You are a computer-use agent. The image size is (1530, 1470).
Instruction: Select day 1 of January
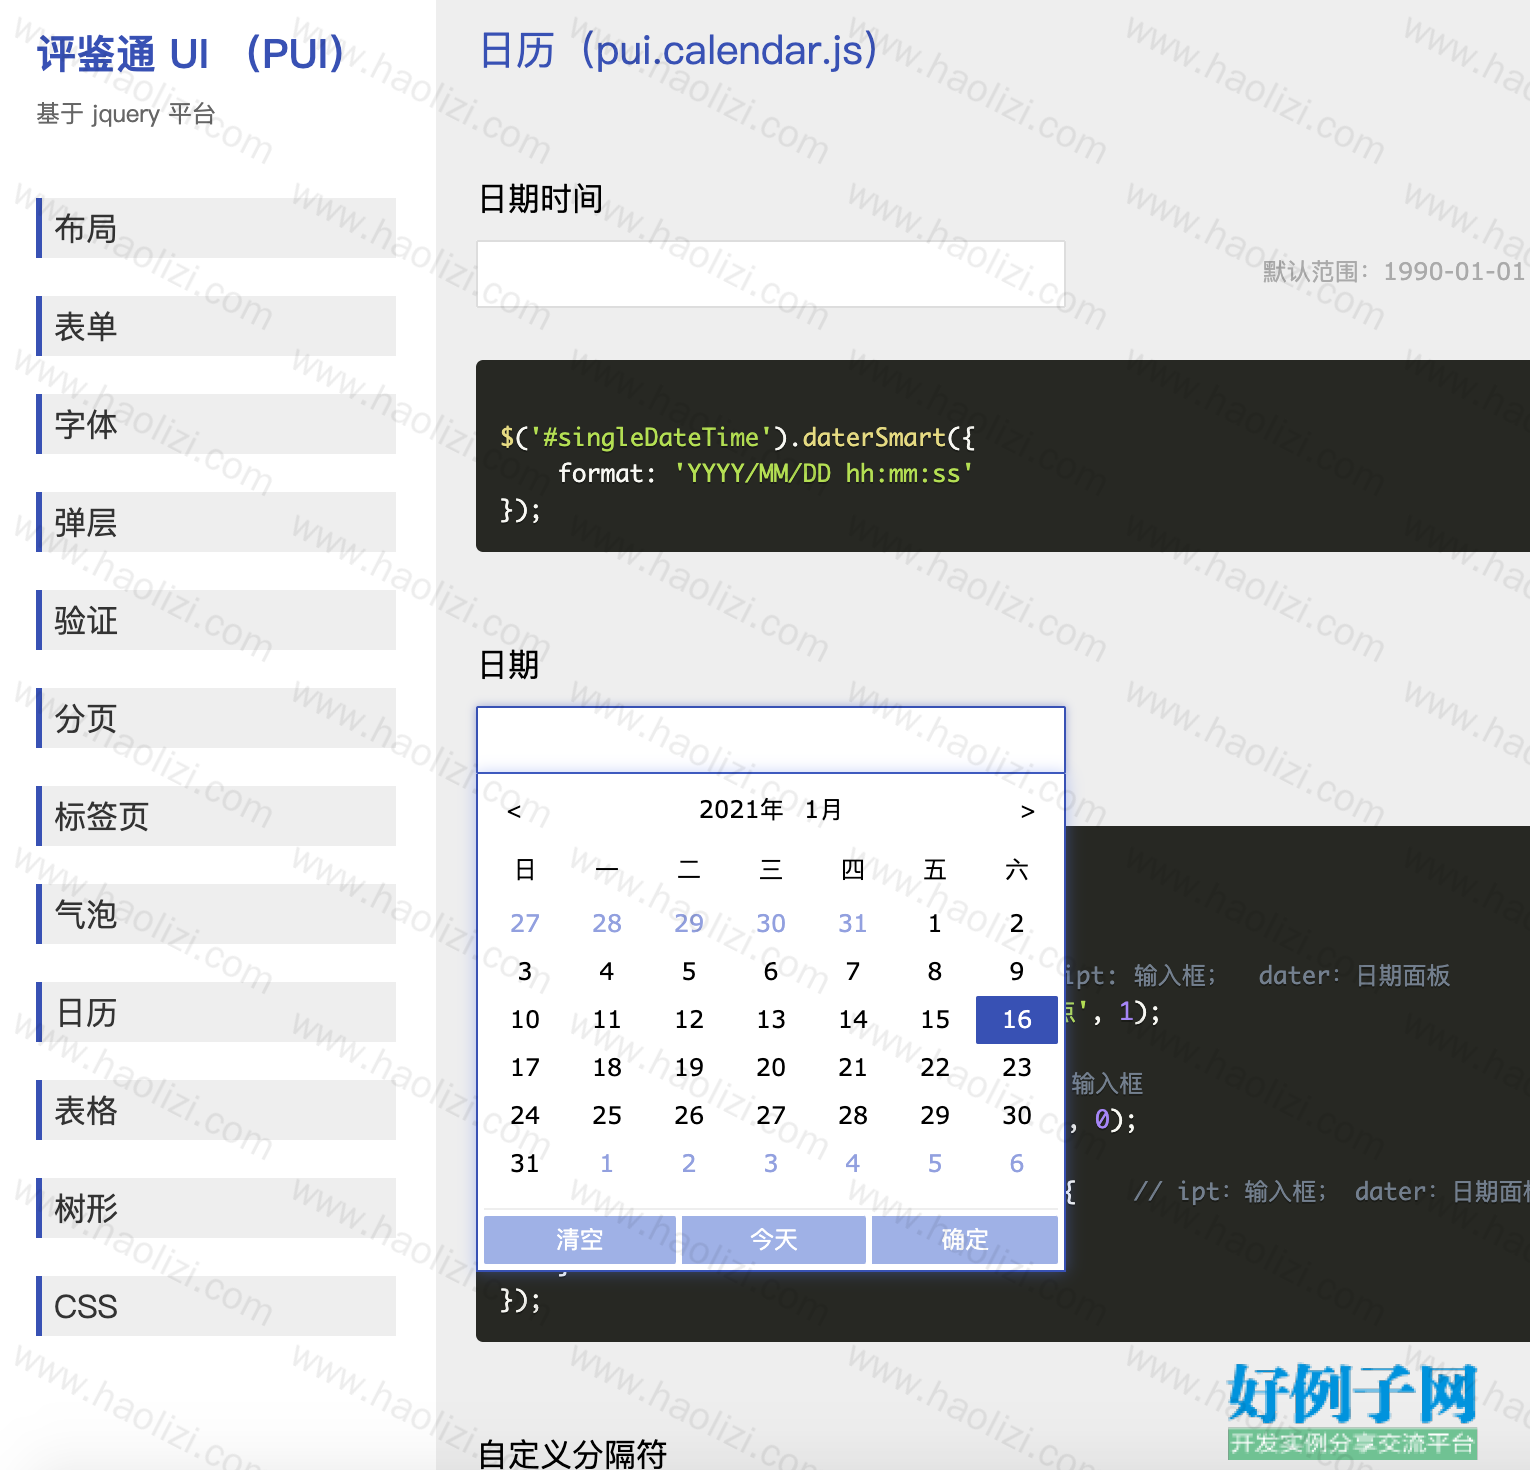[935, 923]
